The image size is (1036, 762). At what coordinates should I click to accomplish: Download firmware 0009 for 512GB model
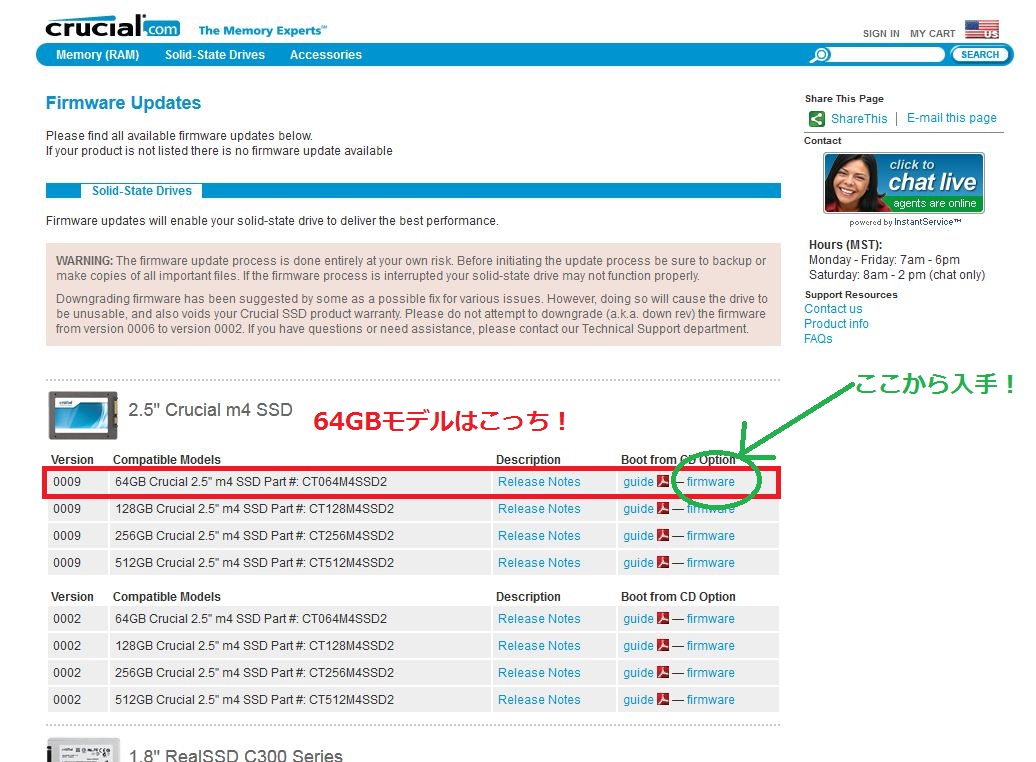point(710,563)
